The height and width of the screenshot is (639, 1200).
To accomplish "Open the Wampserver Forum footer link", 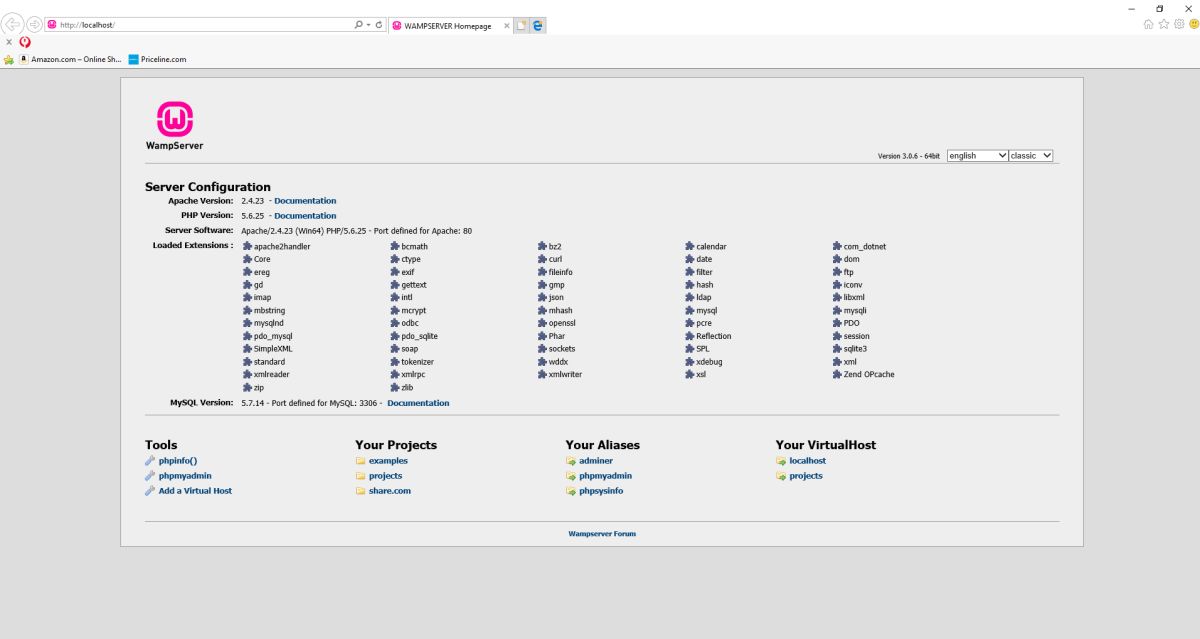I will (x=602, y=534).
